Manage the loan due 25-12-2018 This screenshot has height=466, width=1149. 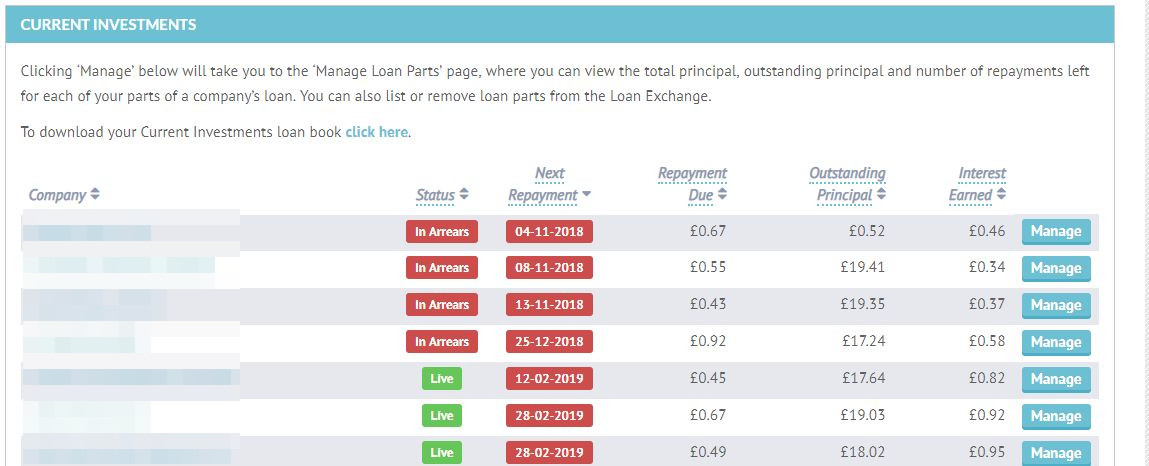point(1056,342)
